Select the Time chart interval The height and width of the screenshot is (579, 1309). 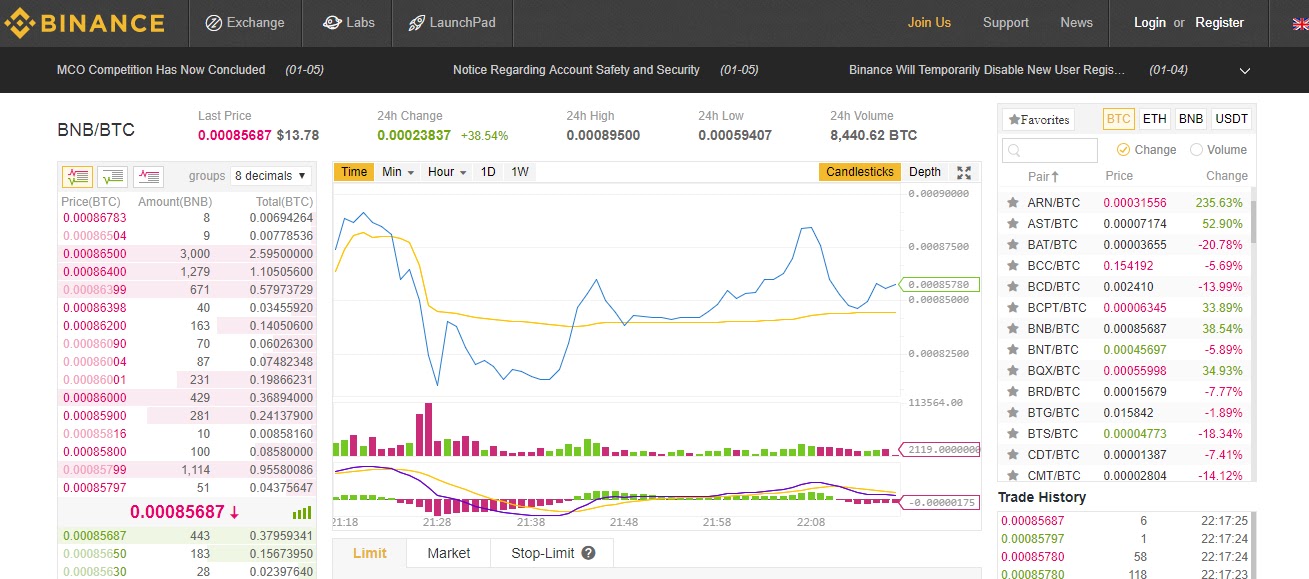[x=354, y=172]
